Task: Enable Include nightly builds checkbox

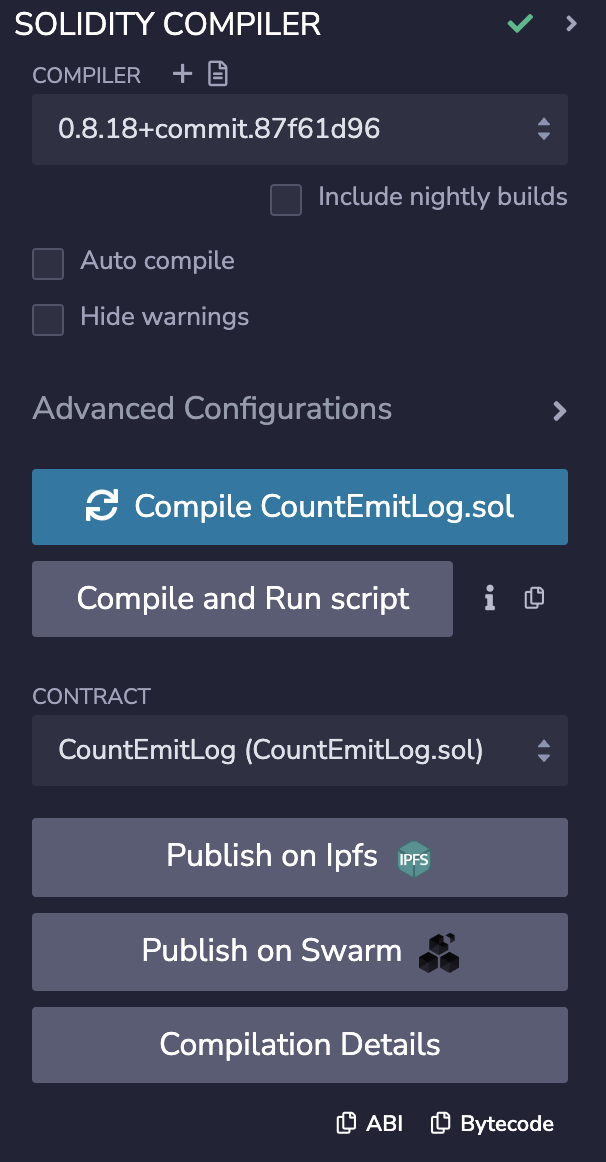Action: click(286, 199)
